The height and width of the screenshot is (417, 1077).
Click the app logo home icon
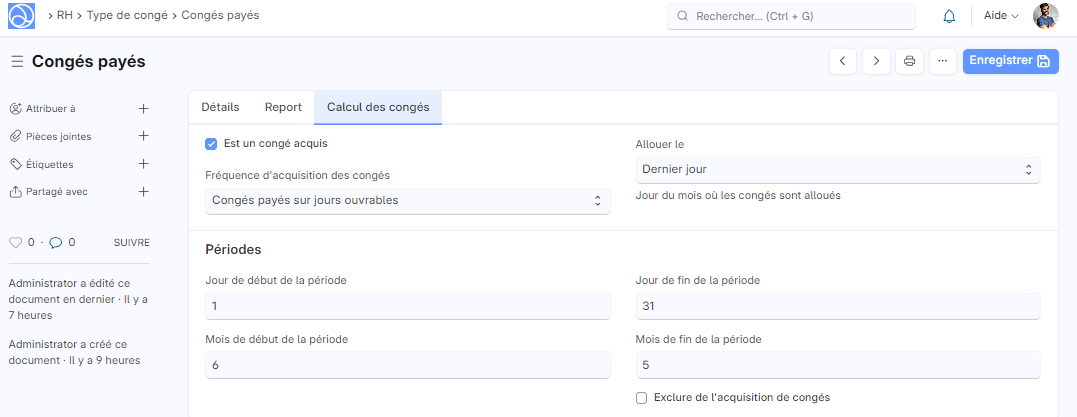click(x=21, y=16)
